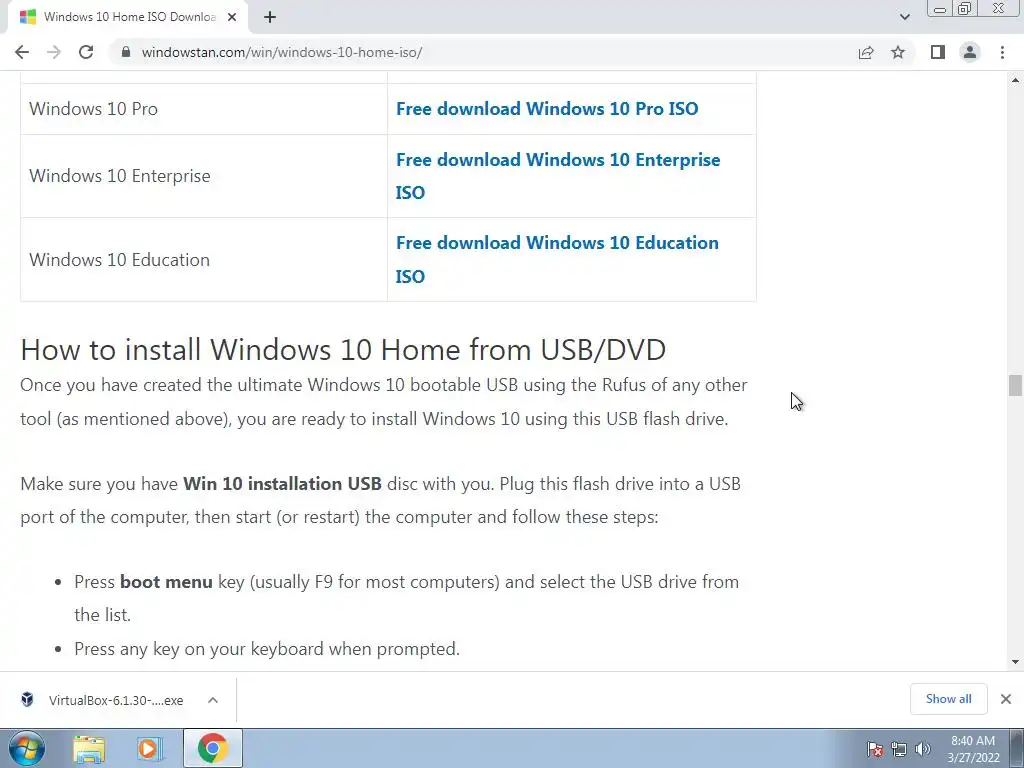
Task: Click the bold 'Win 10 installation USB' text
Action: (282, 484)
